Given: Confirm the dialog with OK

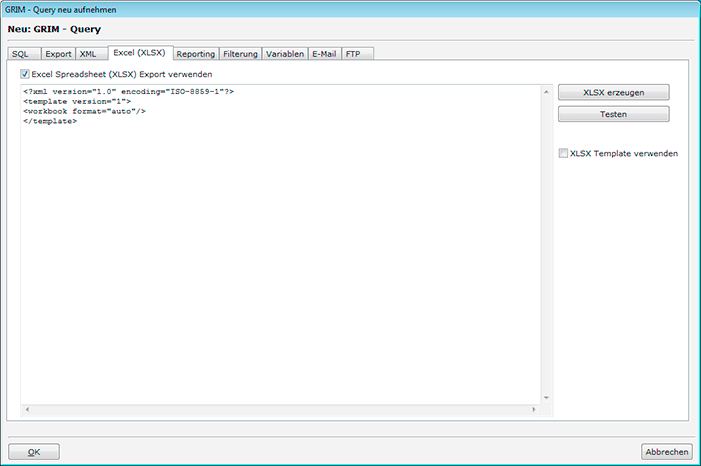Looking at the screenshot, I should pyautogui.click(x=34, y=451).
